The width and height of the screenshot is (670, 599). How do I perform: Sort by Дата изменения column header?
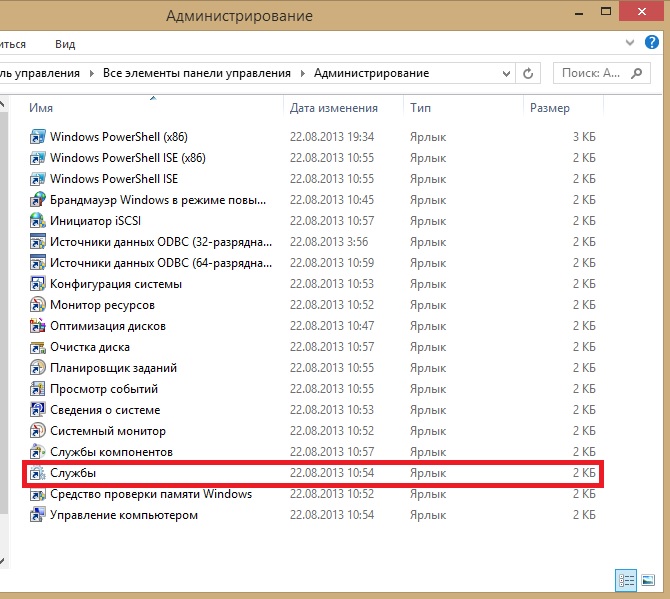(x=334, y=108)
